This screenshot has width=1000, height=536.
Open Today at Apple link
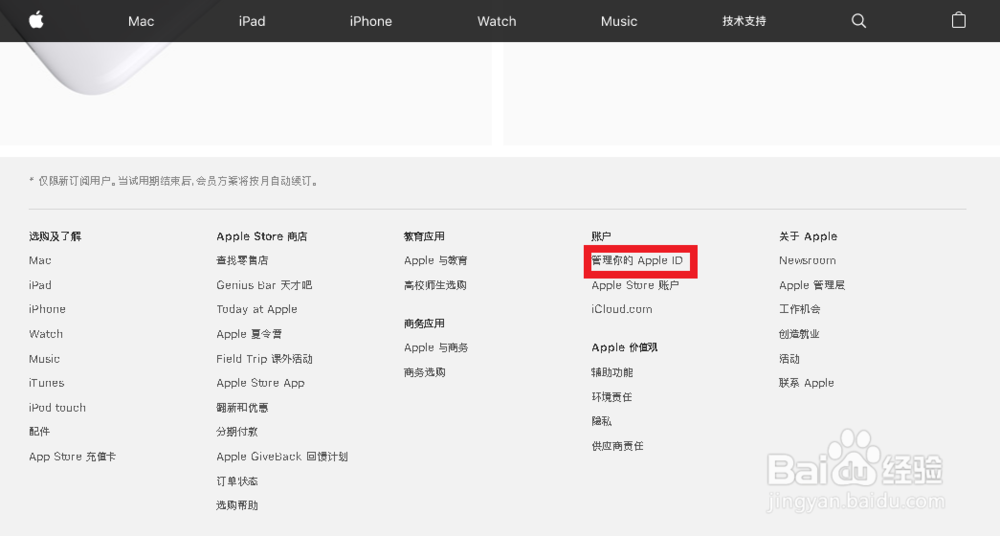click(256, 309)
